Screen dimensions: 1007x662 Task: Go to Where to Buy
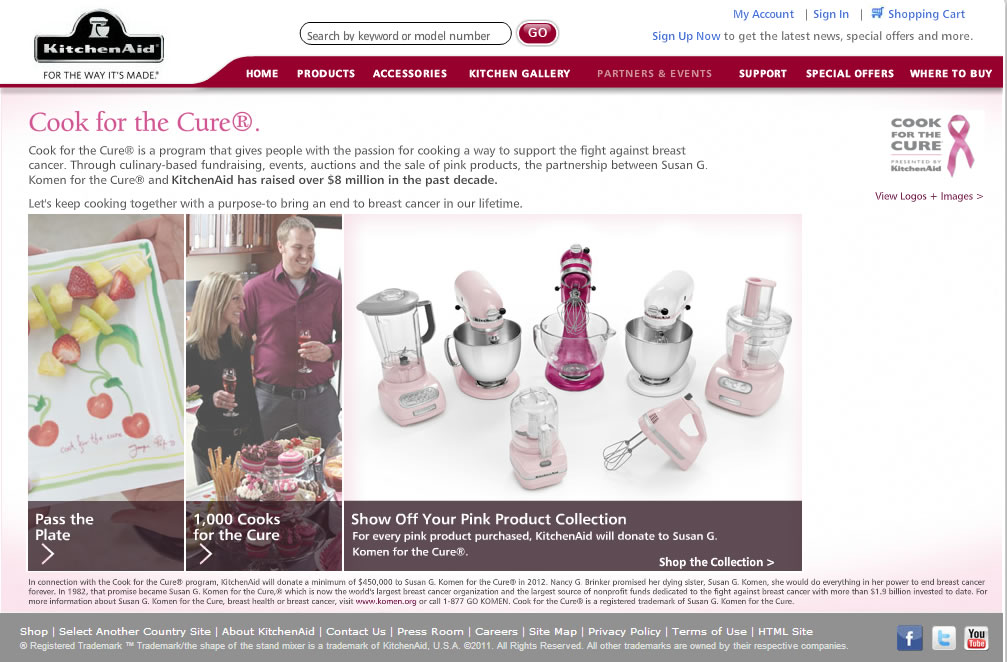tap(950, 74)
